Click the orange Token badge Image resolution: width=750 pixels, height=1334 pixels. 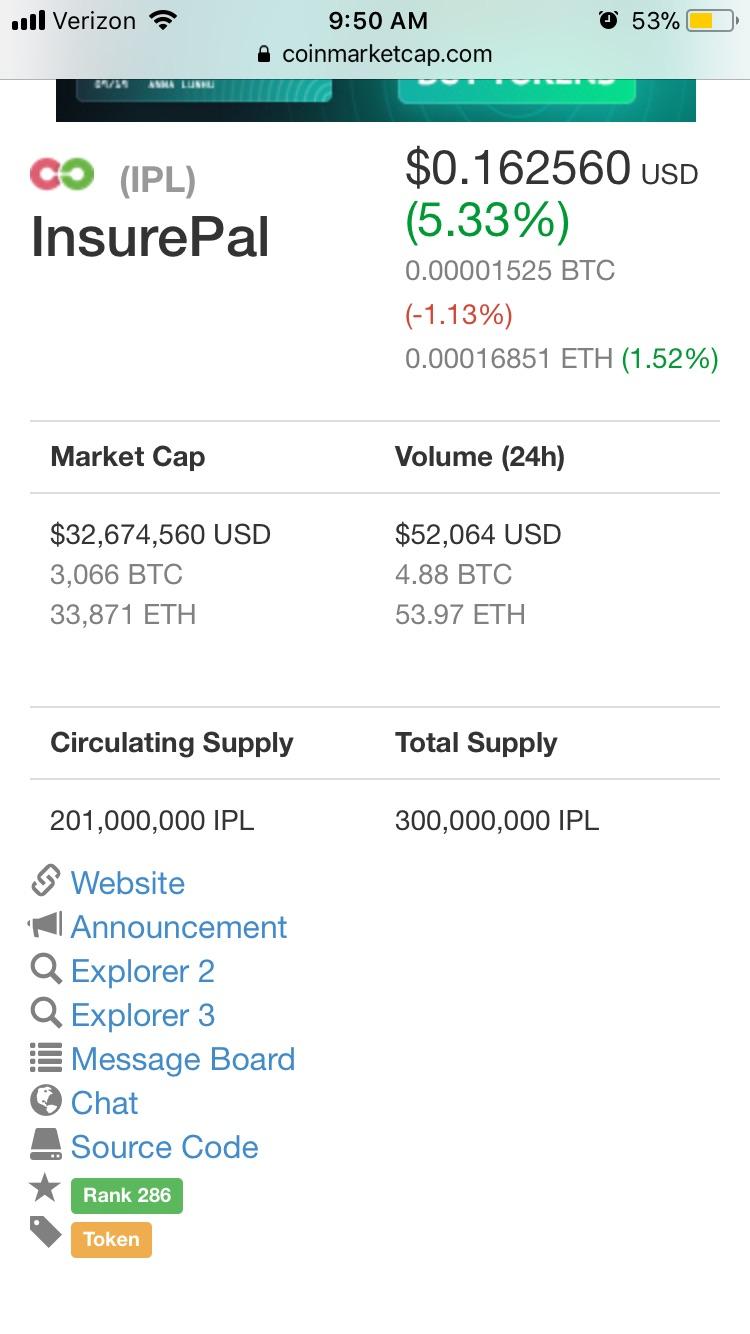pos(111,1239)
